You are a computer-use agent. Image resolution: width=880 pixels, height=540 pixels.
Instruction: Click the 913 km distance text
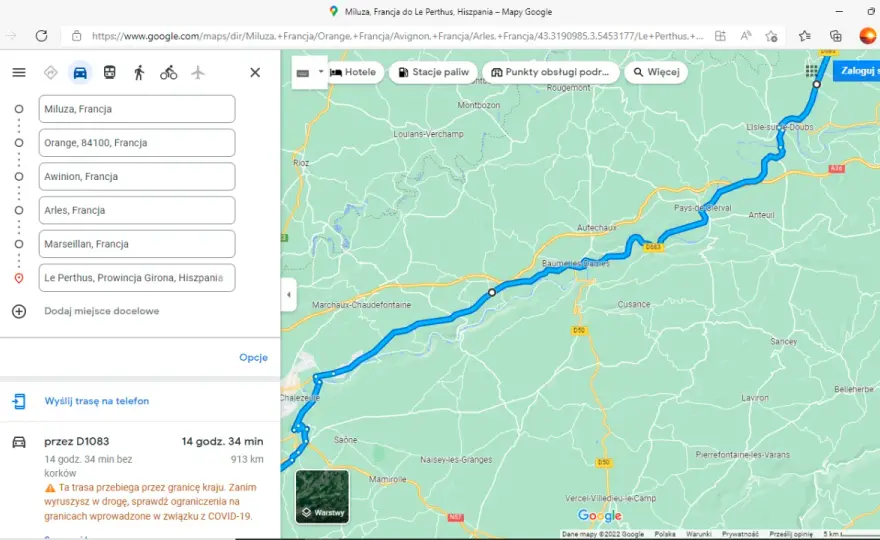point(247,459)
